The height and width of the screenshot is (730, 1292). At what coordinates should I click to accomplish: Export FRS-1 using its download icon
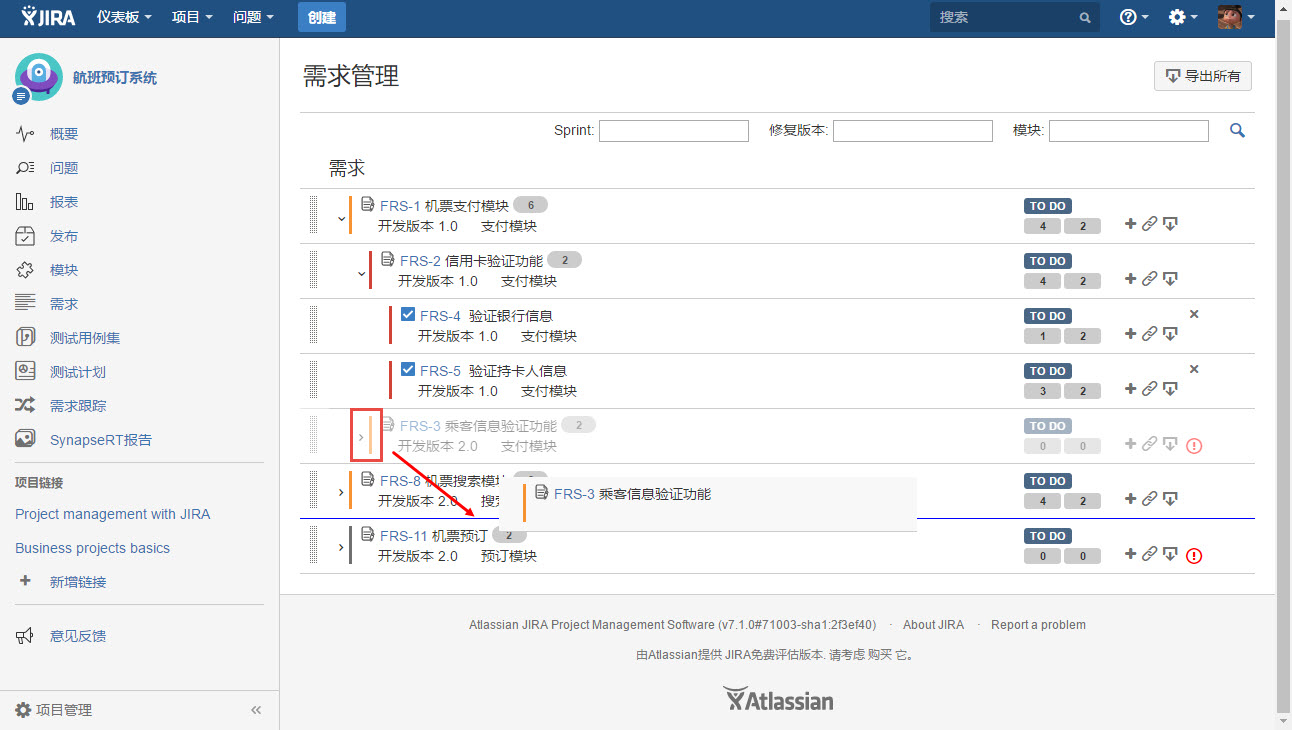1169,224
